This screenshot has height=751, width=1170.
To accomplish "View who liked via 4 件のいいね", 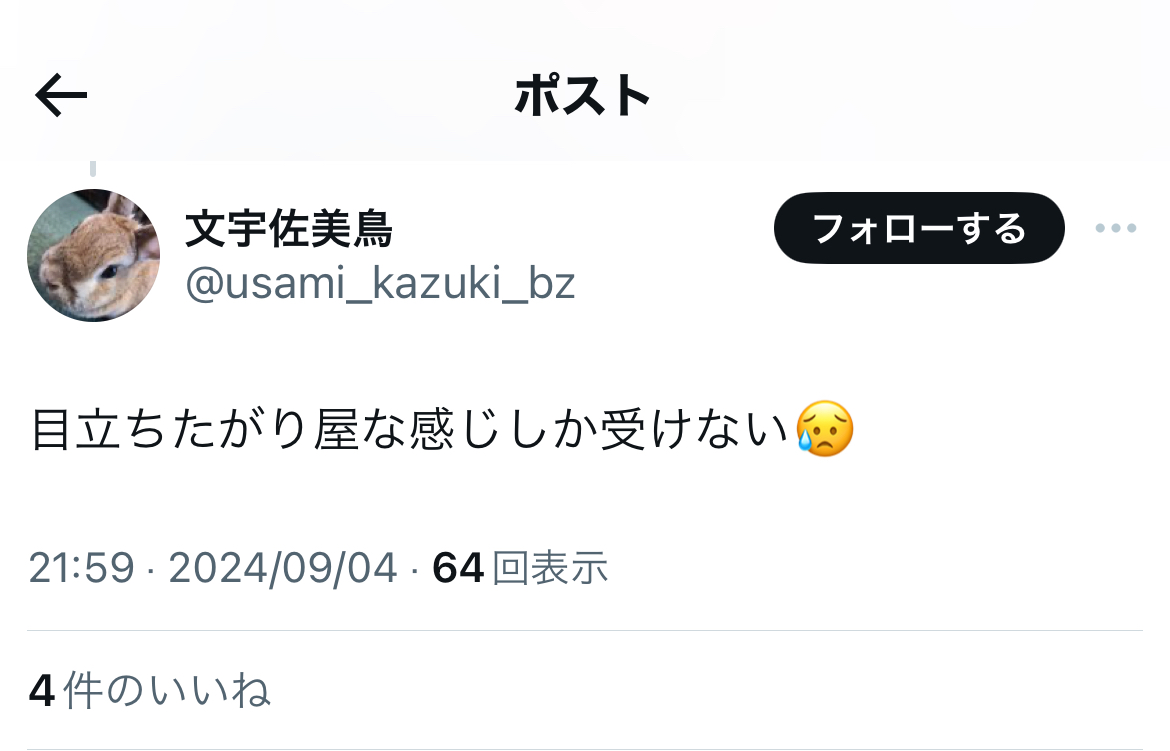I will click(149, 690).
